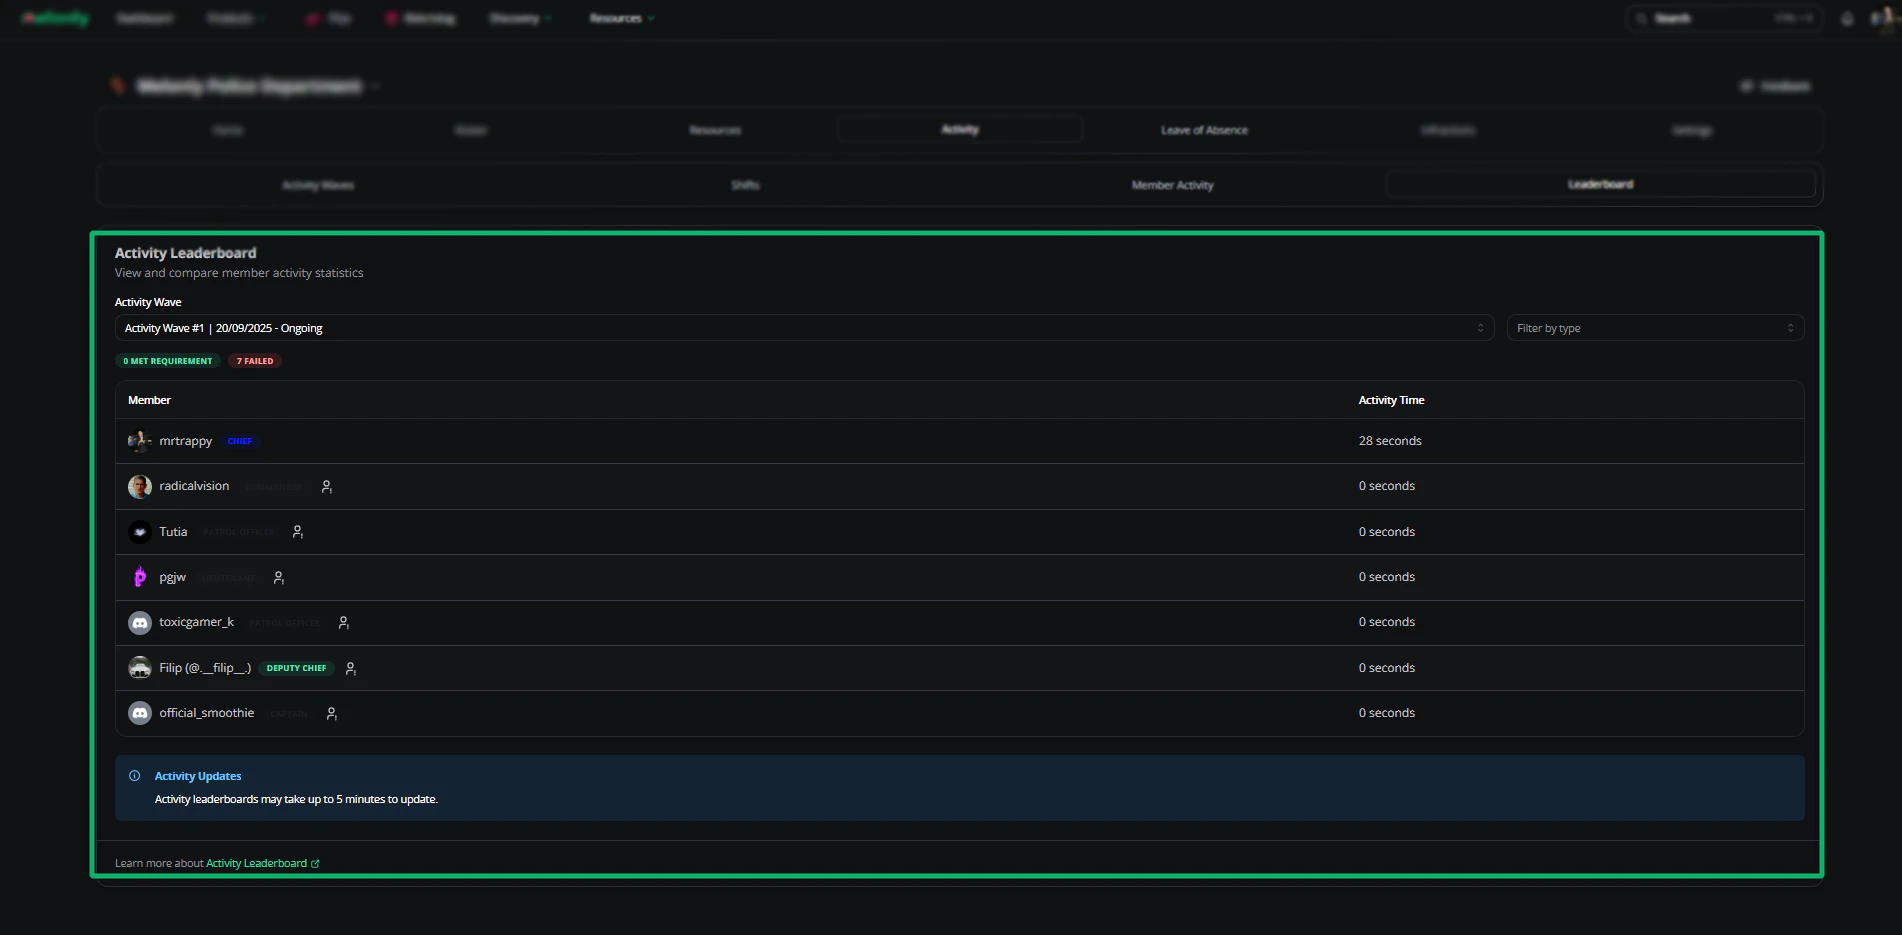Click the external link icon after Activity Leaderboard
1902x935 pixels.
click(x=315, y=864)
